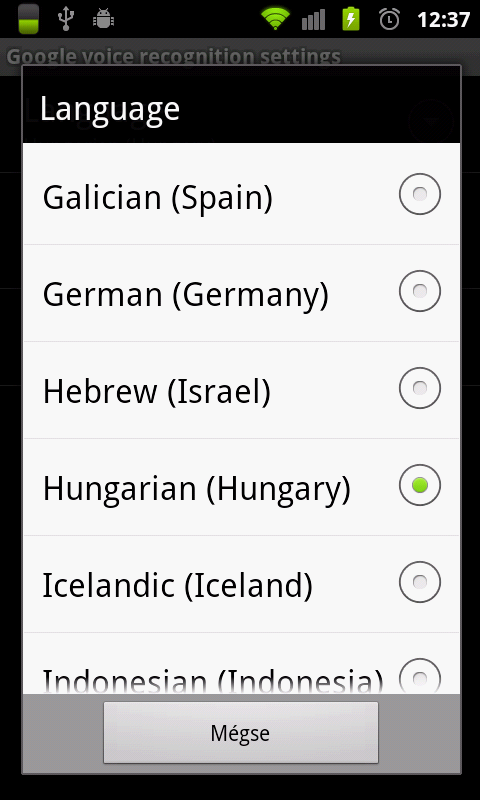The height and width of the screenshot is (800, 480).
Task: Tap the Wi-Fi signal icon
Action: pos(276,19)
